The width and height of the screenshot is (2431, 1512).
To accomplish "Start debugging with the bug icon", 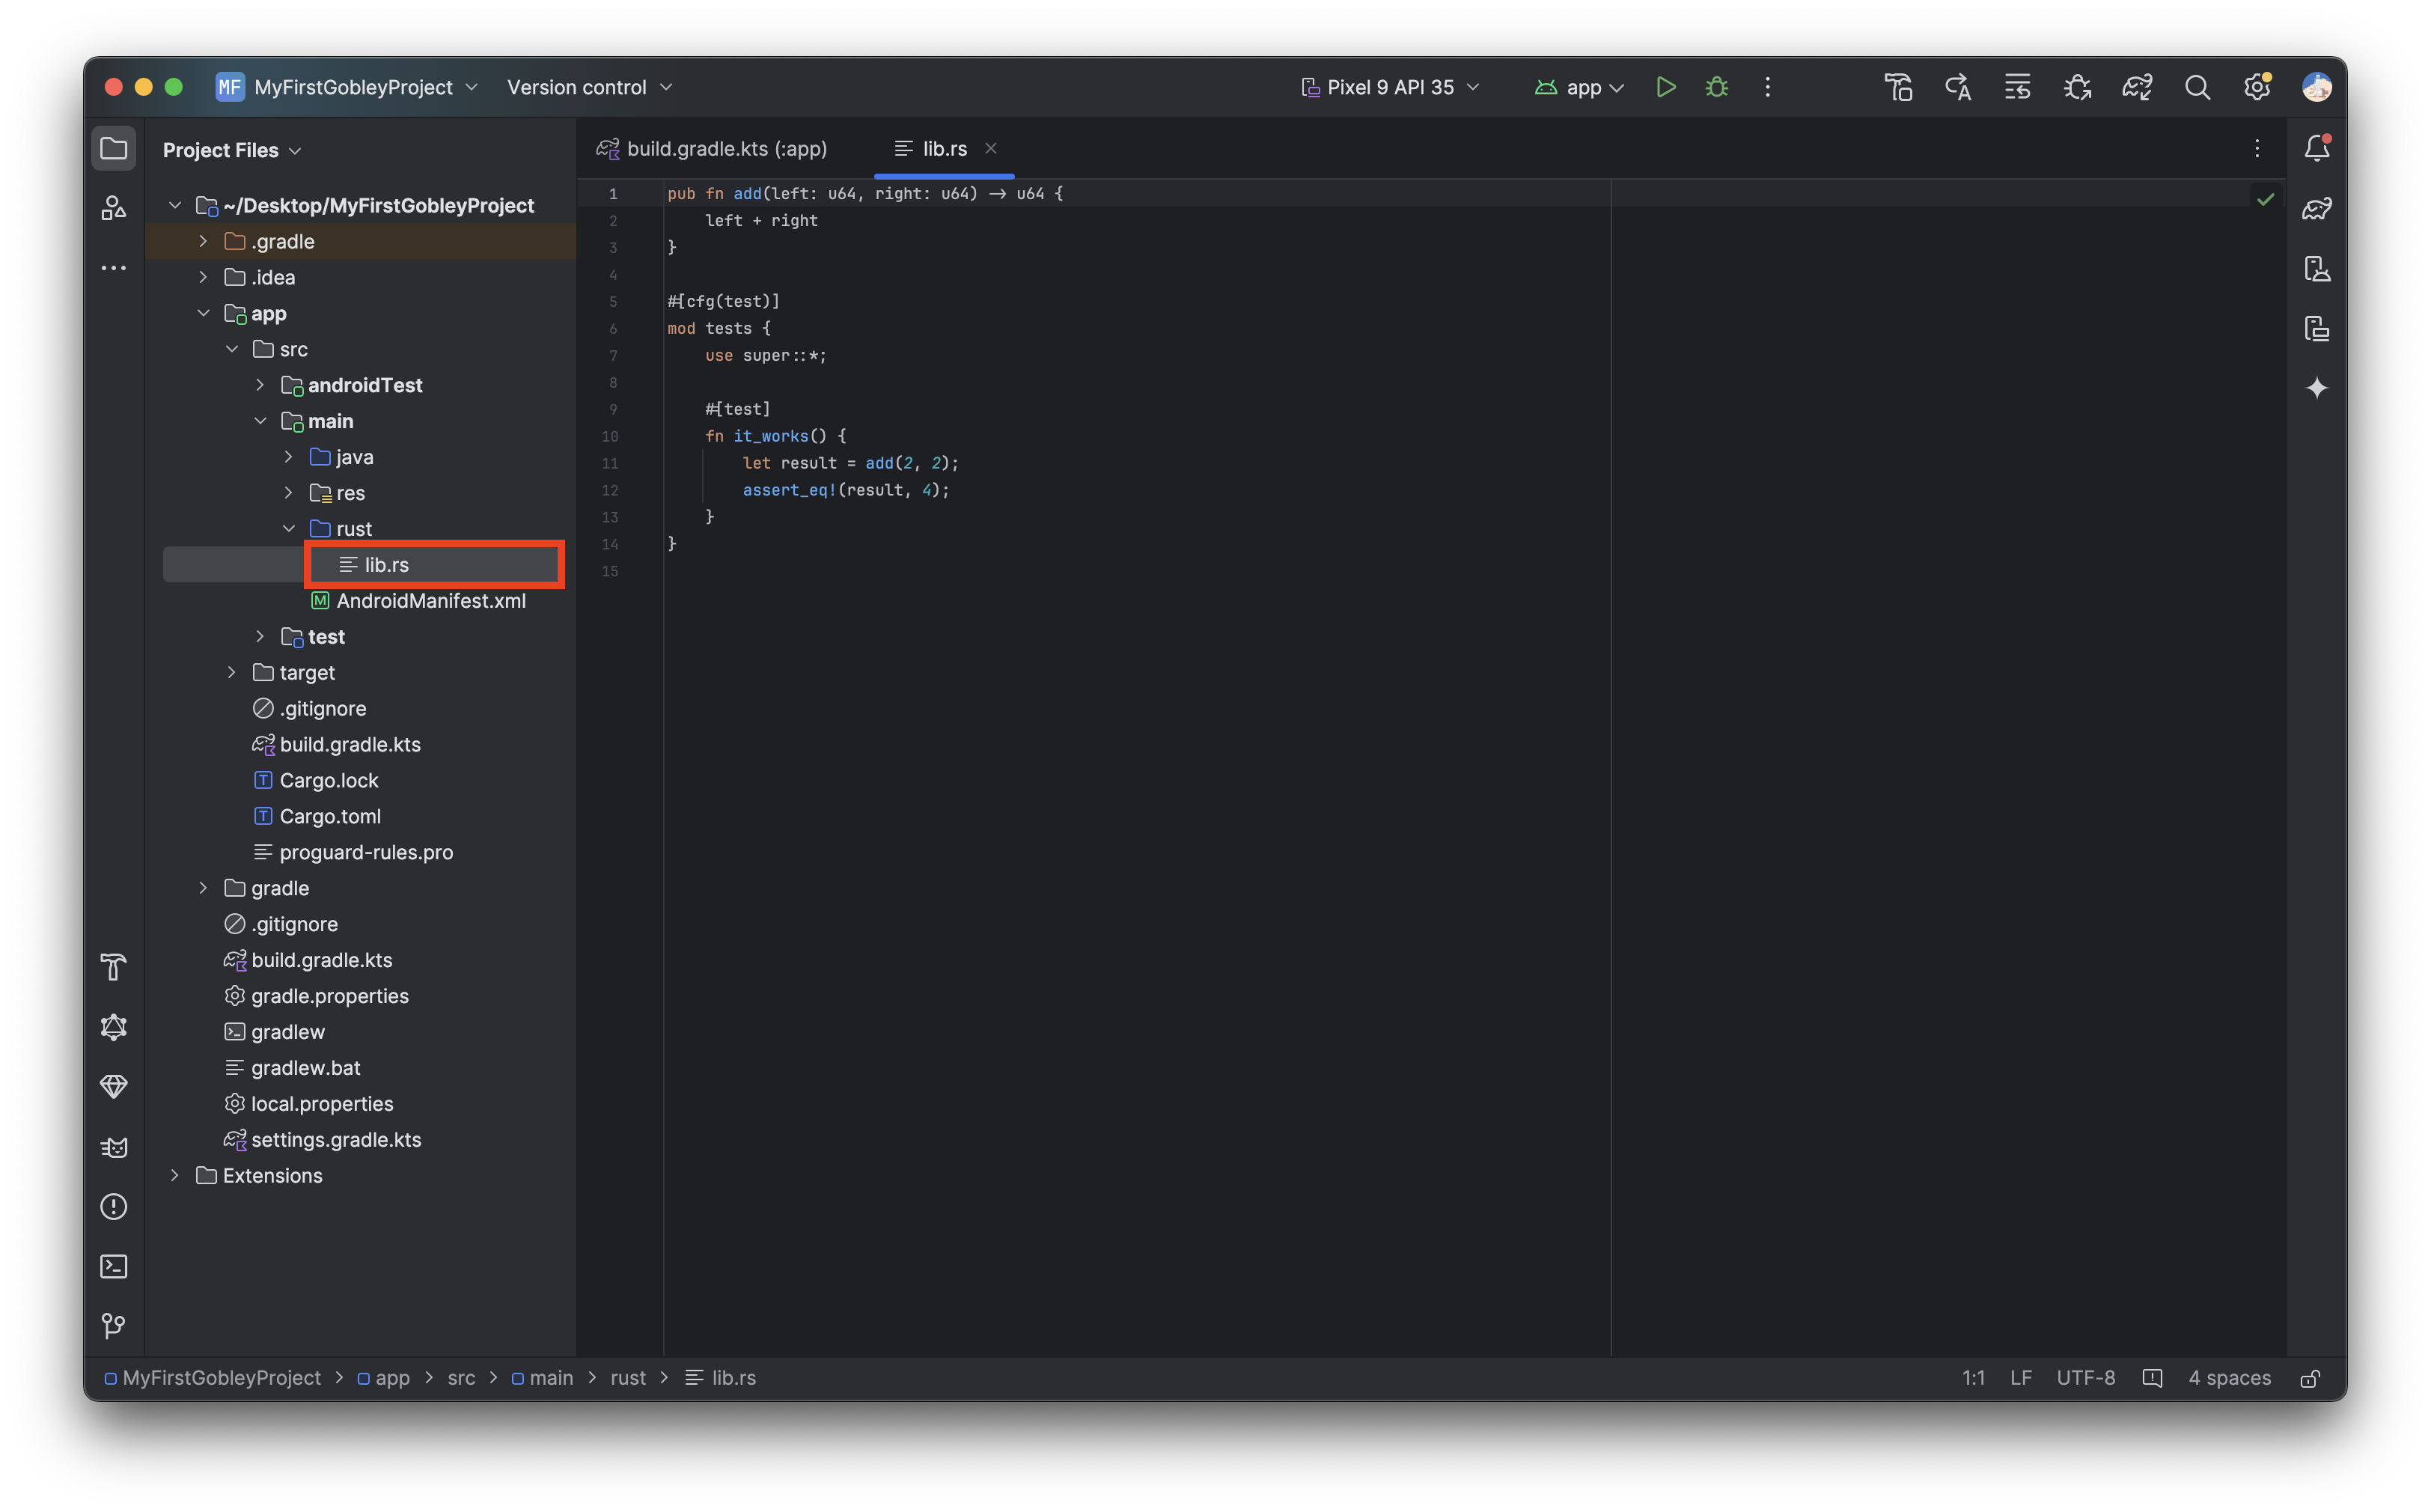I will (x=1717, y=87).
